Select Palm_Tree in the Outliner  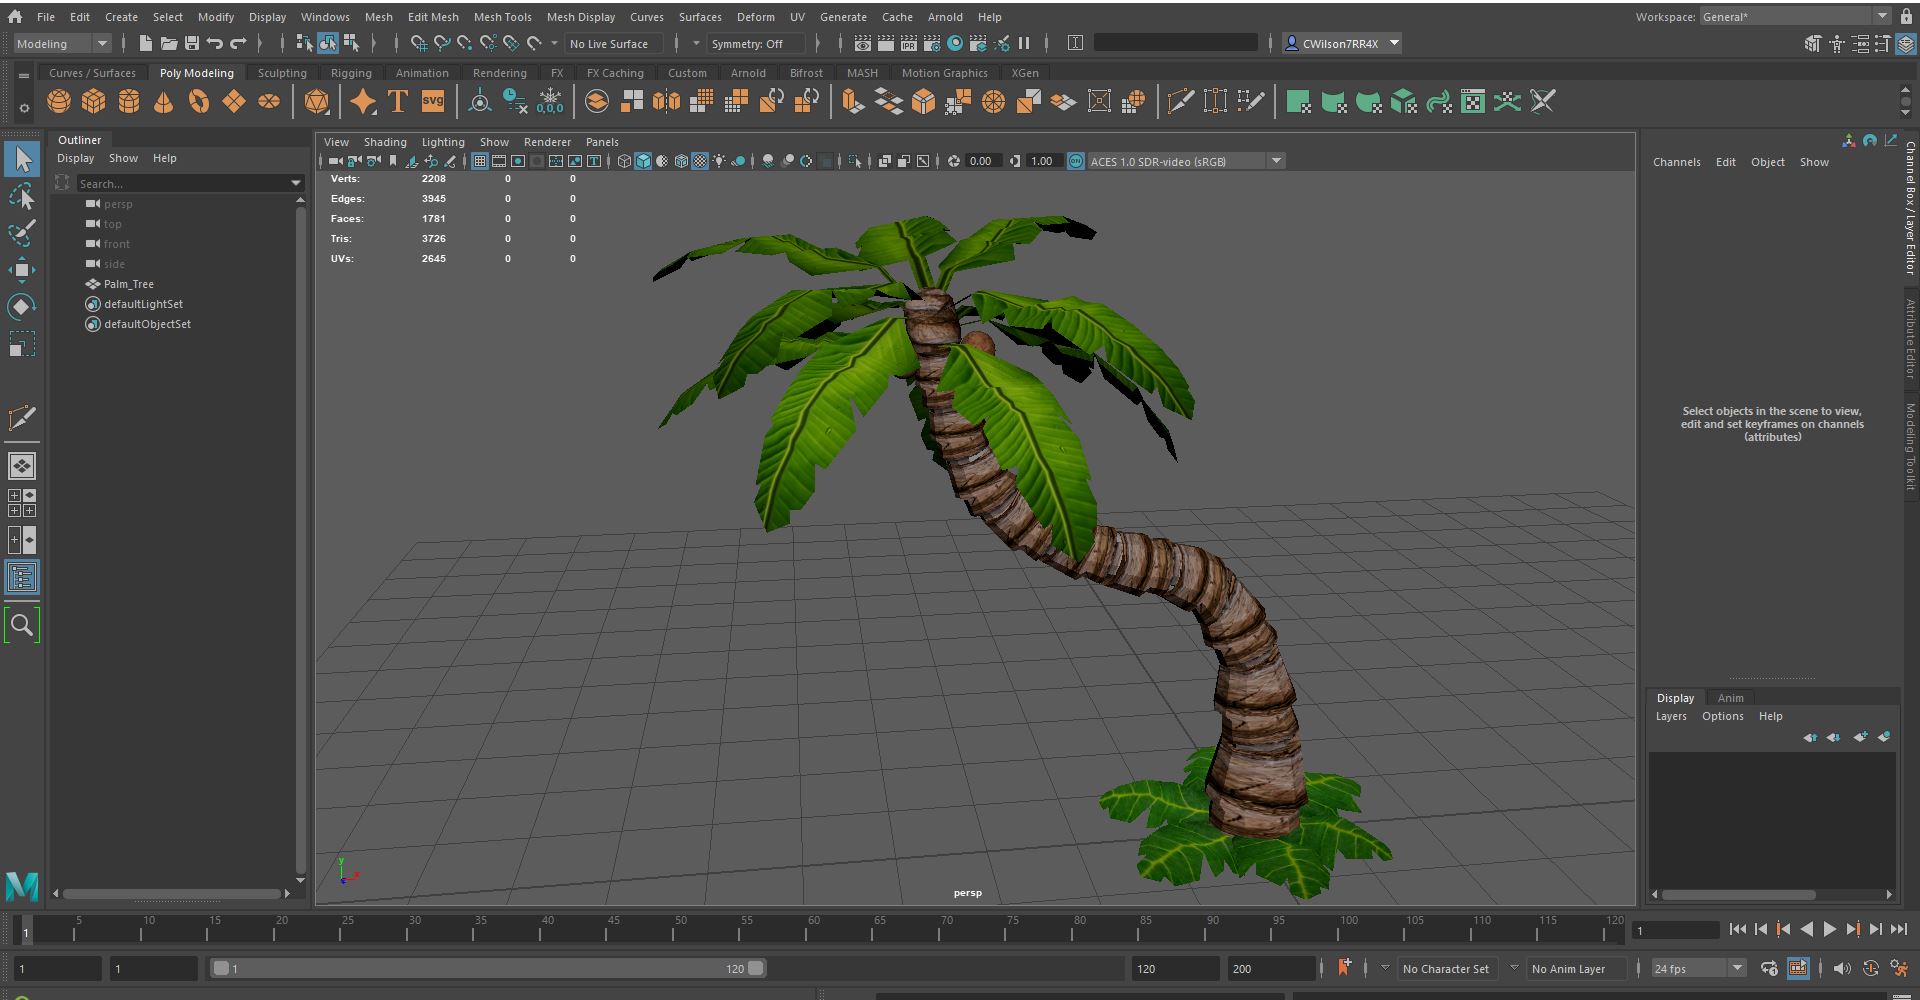pos(129,284)
